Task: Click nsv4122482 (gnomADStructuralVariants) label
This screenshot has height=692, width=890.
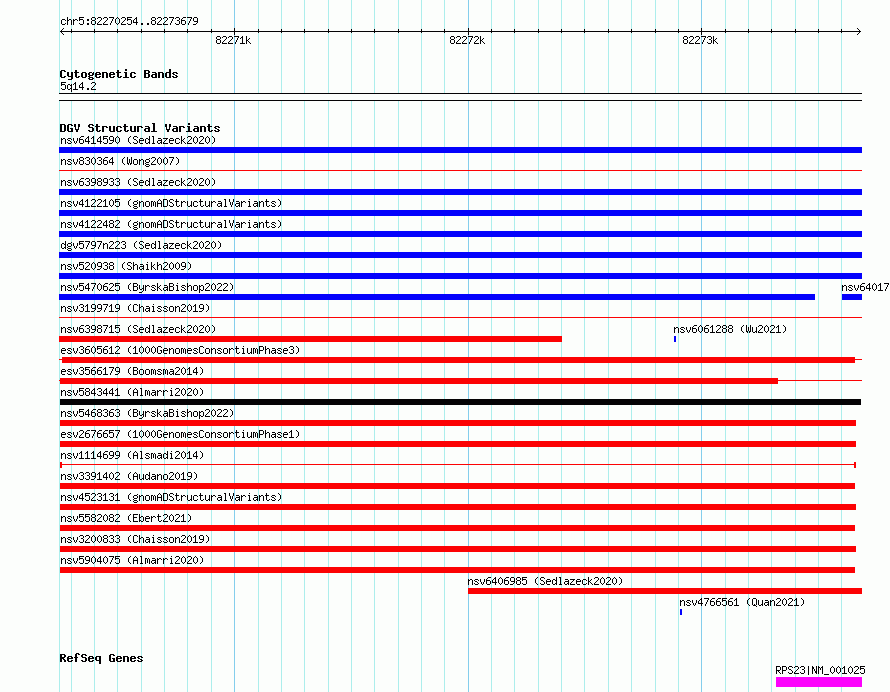Action: pos(171,224)
